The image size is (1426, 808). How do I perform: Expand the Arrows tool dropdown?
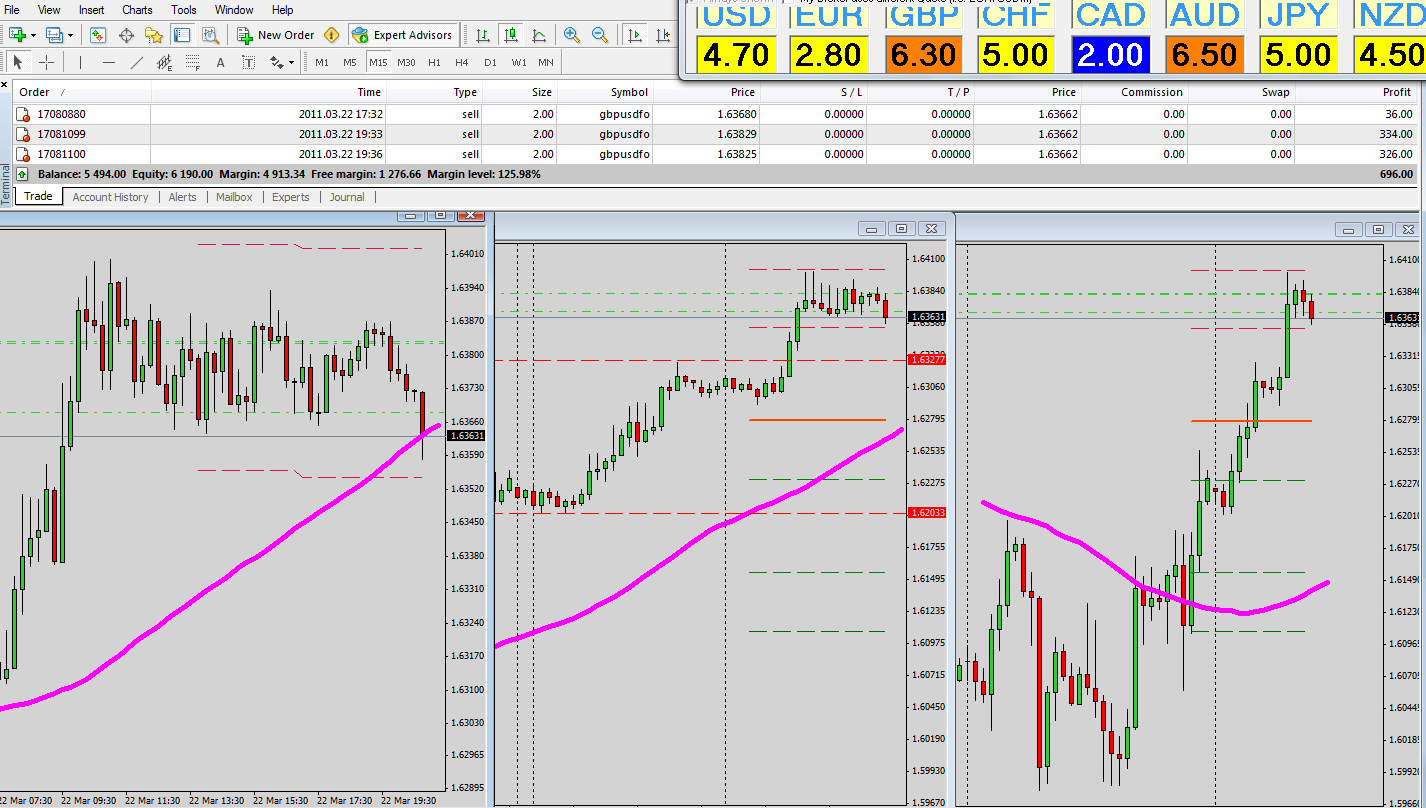point(291,62)
